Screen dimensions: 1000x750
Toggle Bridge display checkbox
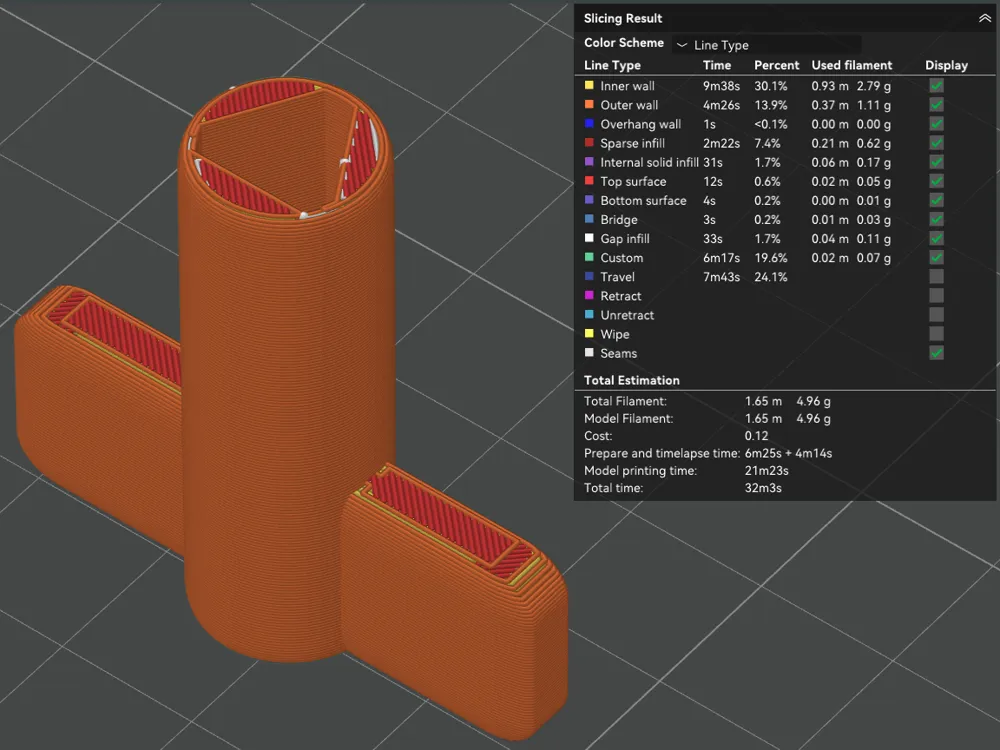point(936,219)
